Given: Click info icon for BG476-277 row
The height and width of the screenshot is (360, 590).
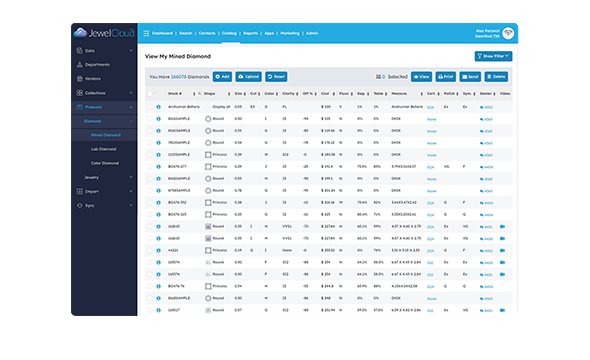Looking at the screenshot, I should coord(158,167).
